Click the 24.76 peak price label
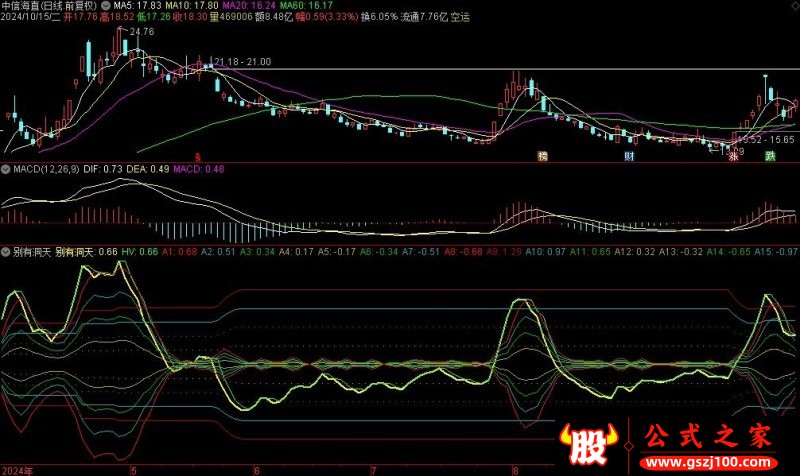800x476 pixels. tap(142, 32)
